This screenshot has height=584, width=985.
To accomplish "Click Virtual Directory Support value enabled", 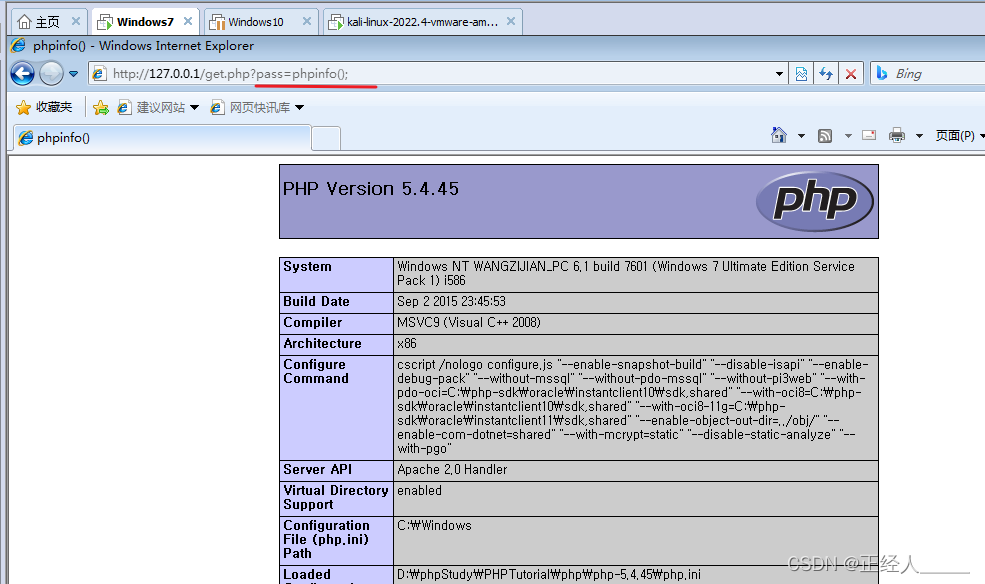I will click(x=419, y=490).
